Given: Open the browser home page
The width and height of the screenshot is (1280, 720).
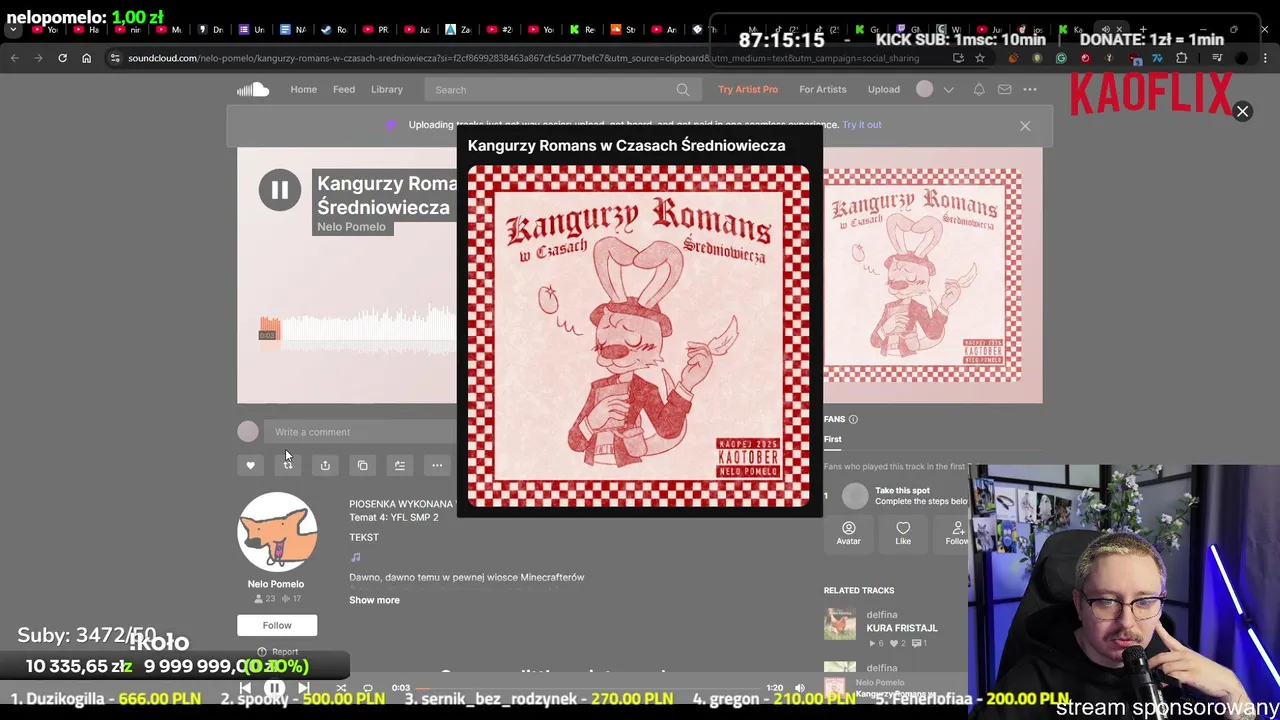Looking at the screenshot, I should click(86, 58).
